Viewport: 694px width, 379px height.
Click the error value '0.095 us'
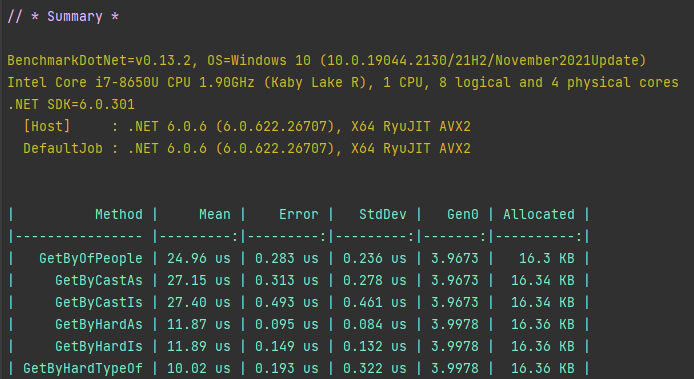(287, 324)
